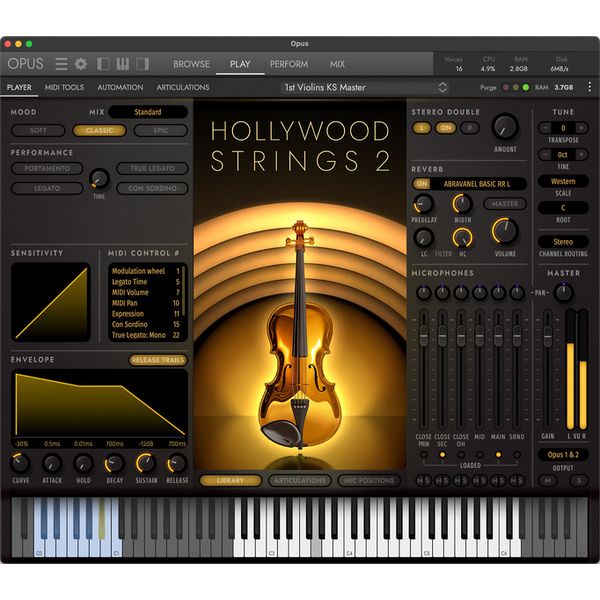
Task: Adjust the envelope Release knob
Action: click(x=177, y=464)
